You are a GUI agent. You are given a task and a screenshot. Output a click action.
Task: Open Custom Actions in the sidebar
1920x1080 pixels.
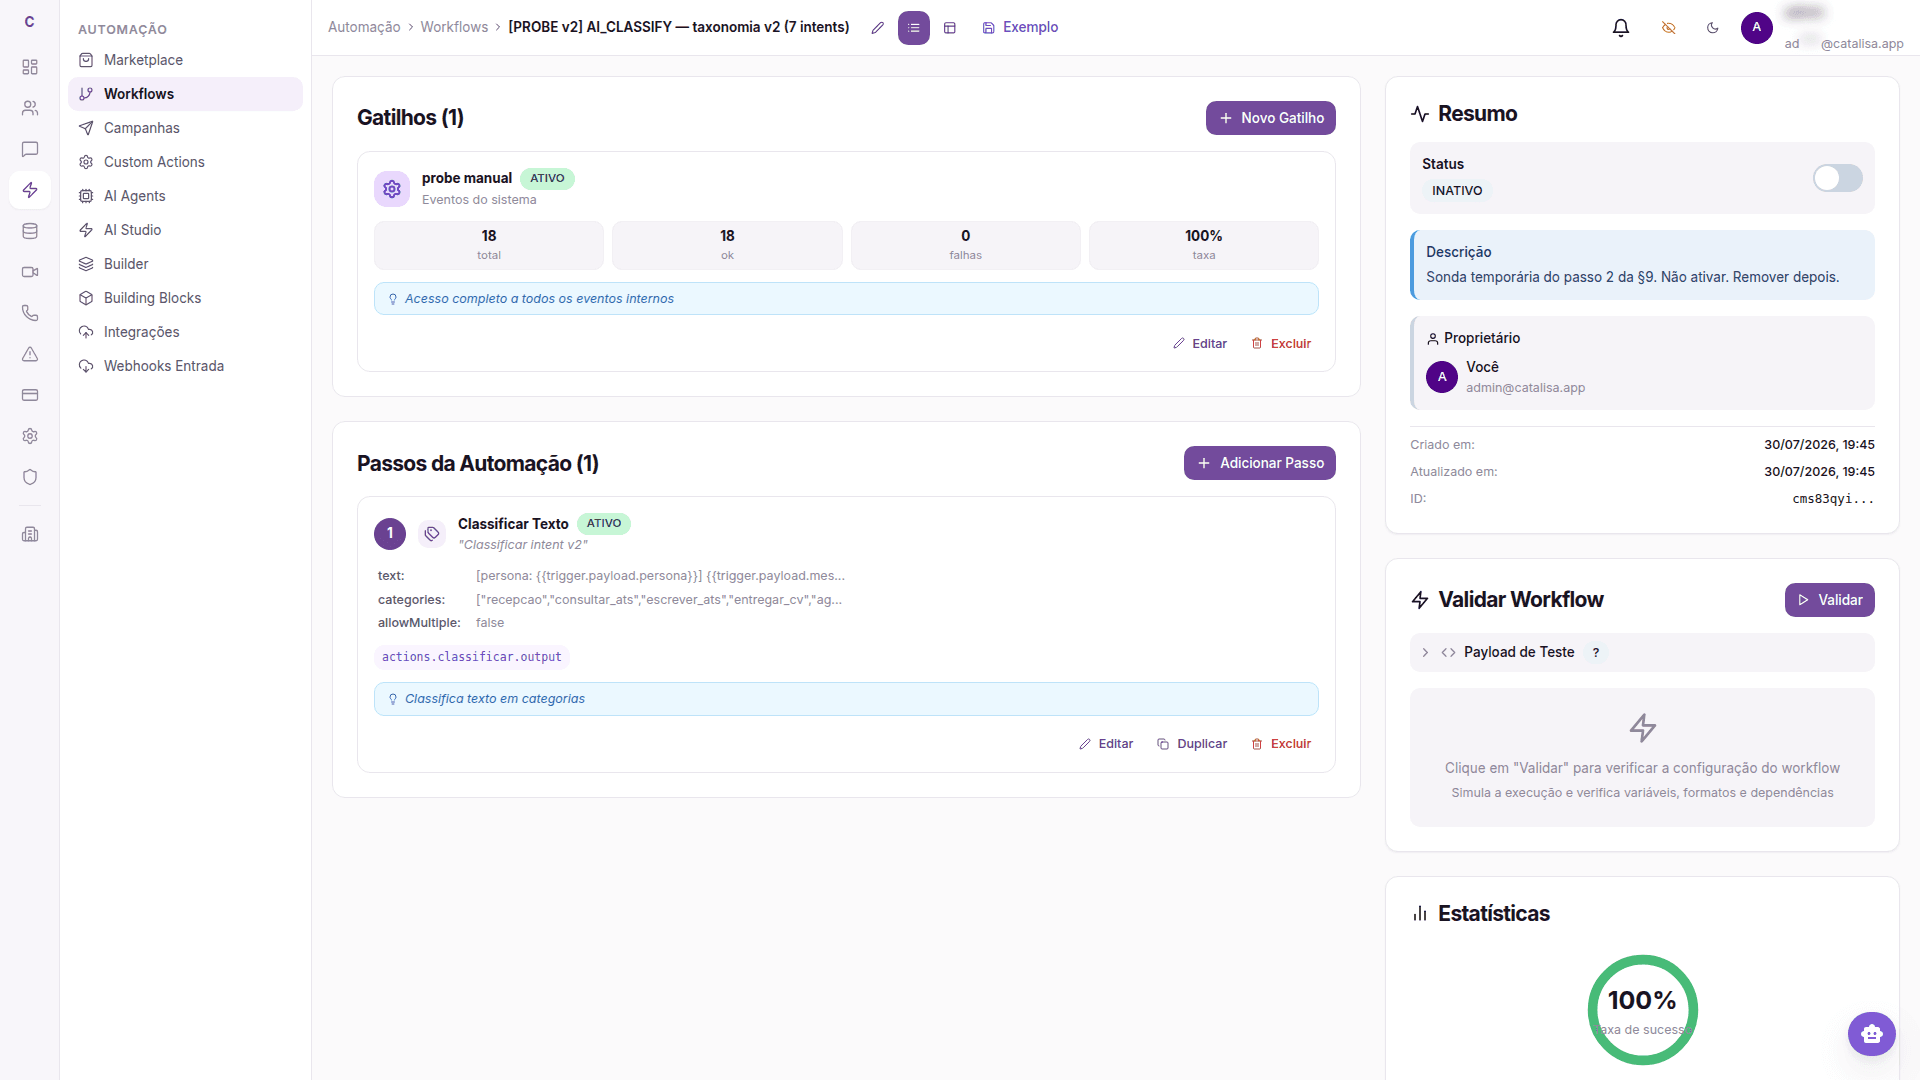pyautogui.click(x=185, y=162)
